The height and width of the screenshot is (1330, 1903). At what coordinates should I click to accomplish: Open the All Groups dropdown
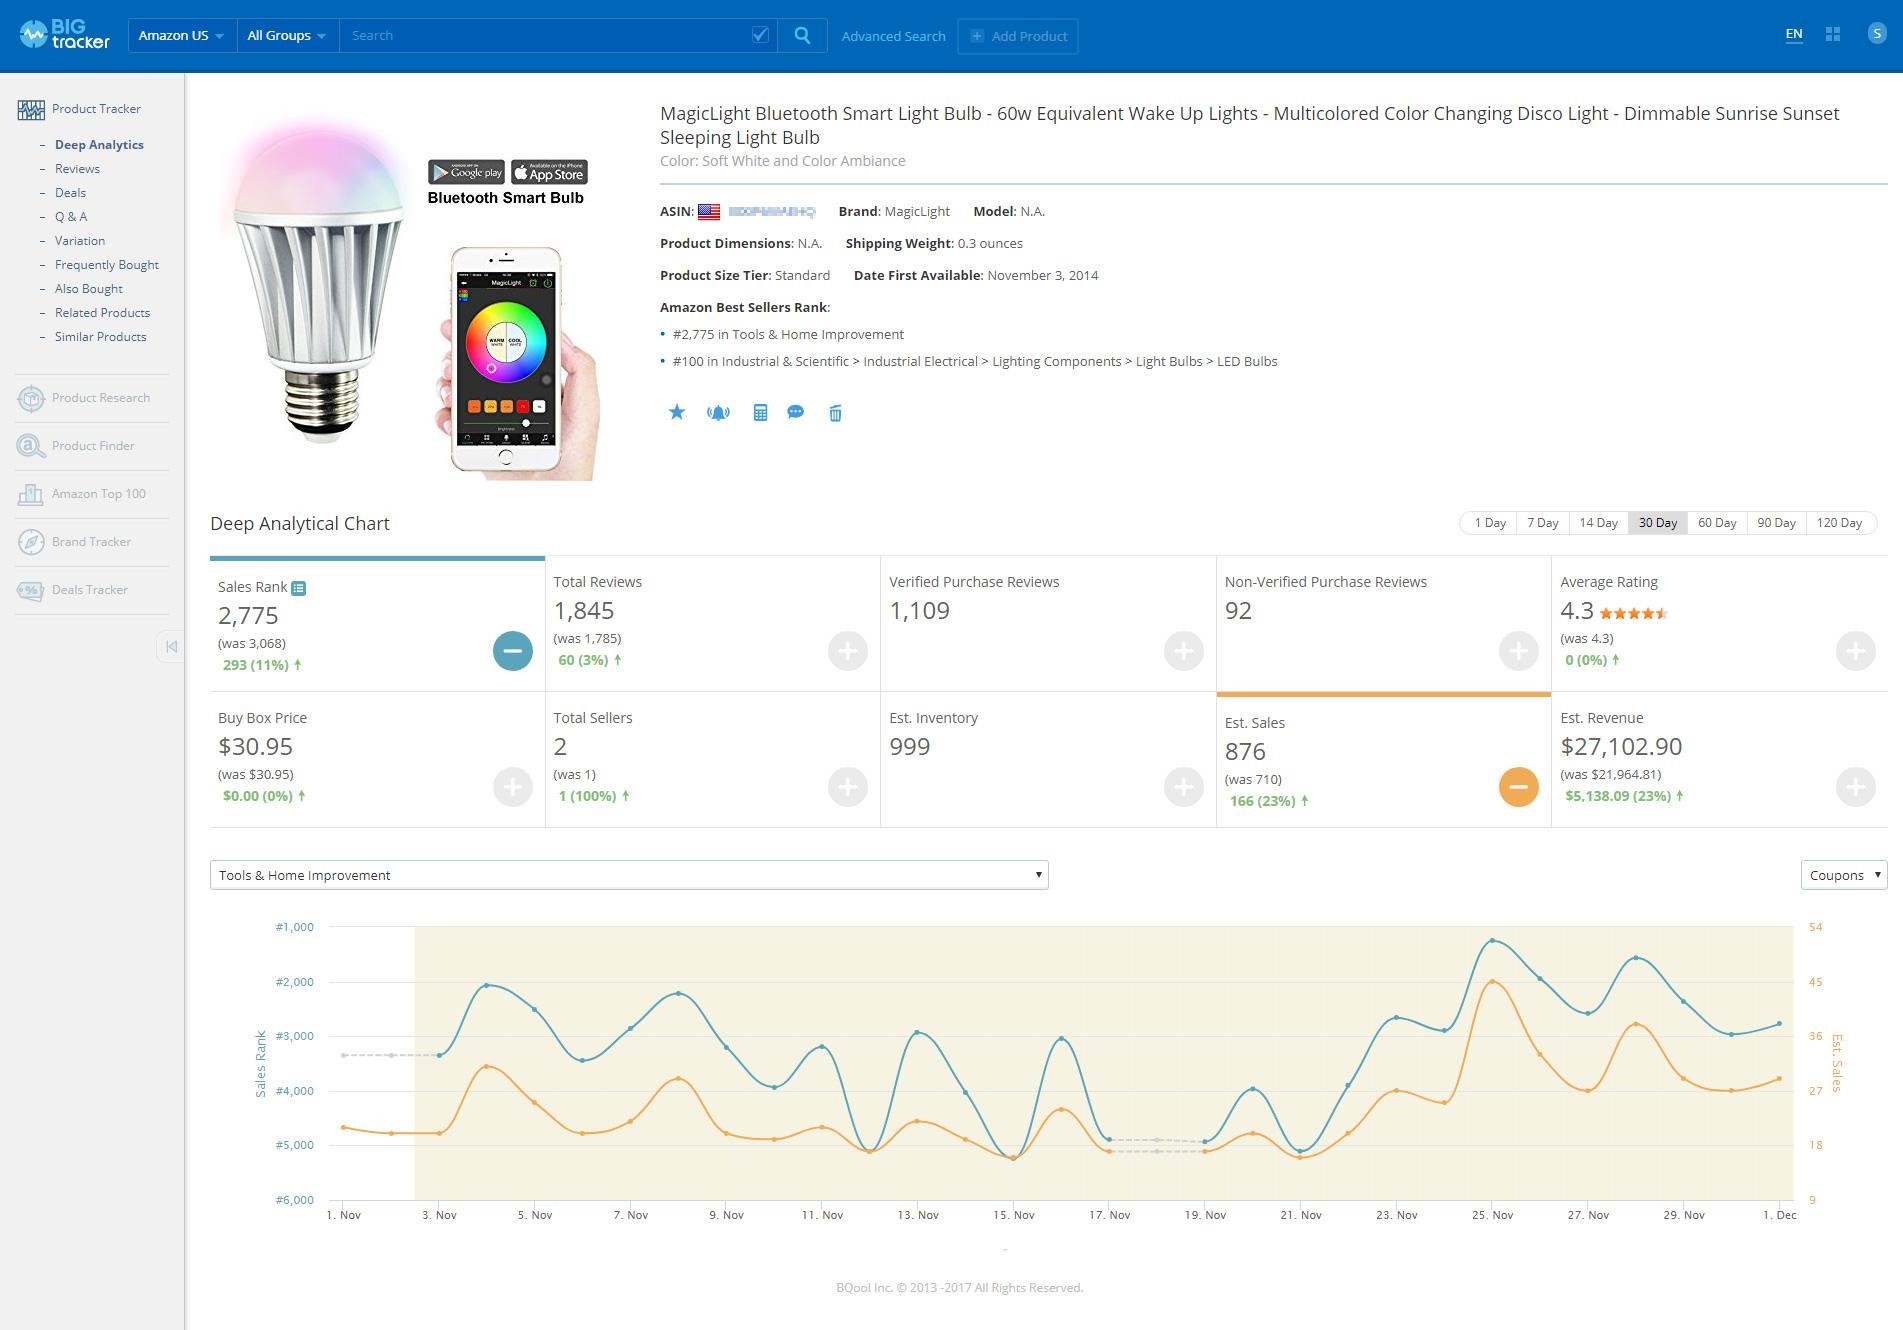tap(287, 35)
